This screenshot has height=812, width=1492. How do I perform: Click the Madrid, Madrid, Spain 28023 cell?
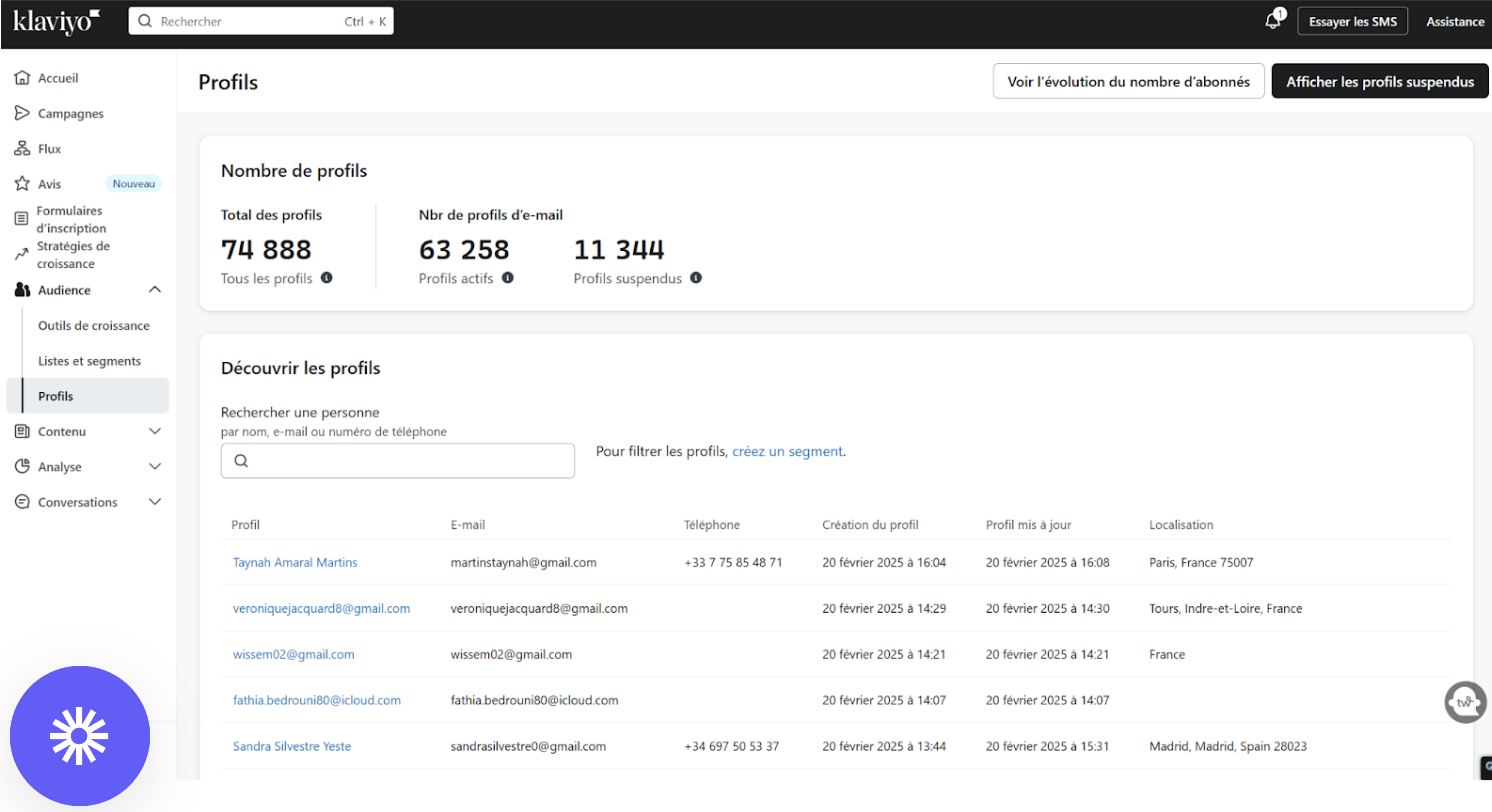pos(1228,746)
